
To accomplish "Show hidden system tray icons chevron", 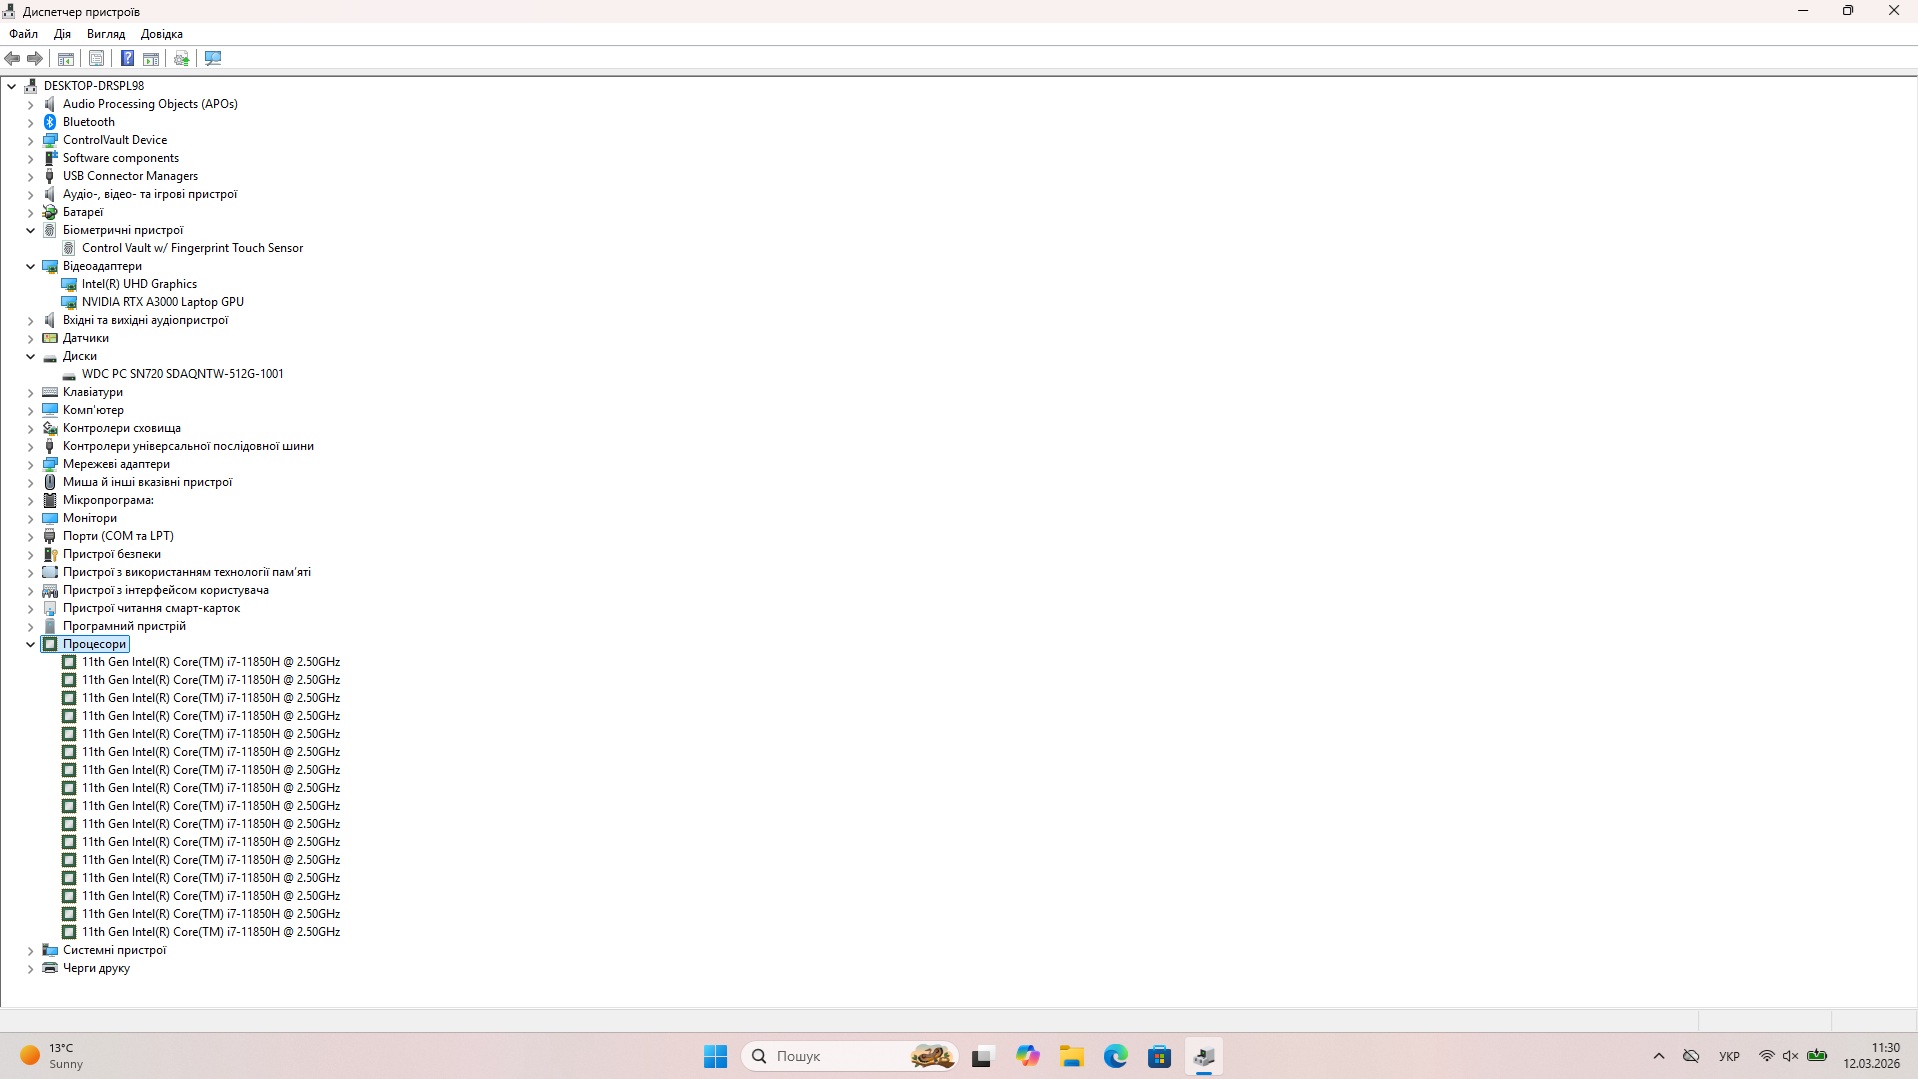I will click(1659, 1056).
